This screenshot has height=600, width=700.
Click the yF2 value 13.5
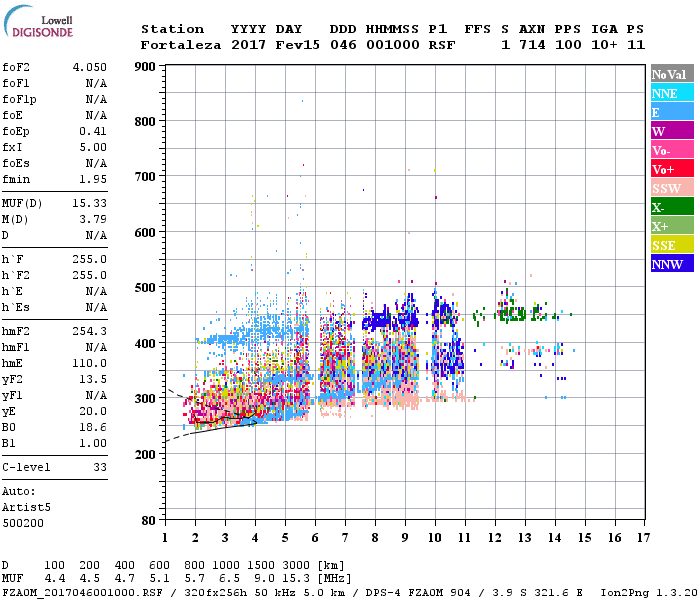point(93,379)
